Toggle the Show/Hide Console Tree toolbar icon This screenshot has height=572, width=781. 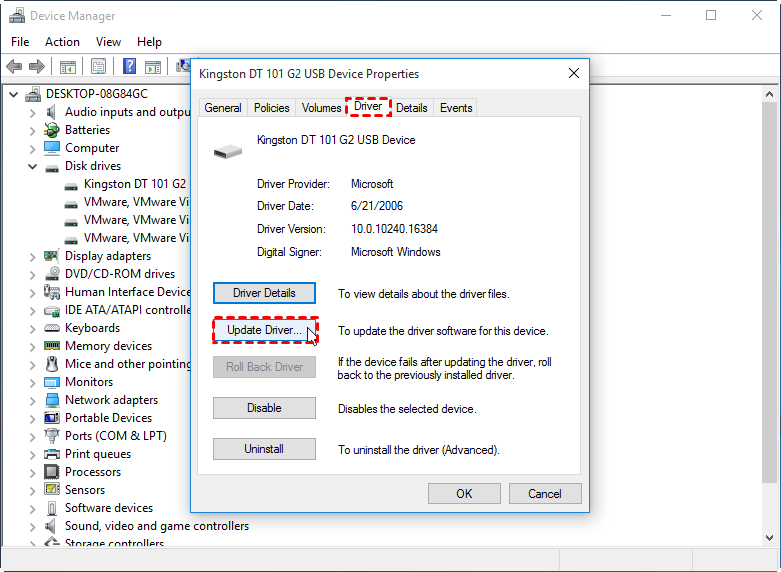click(x=68, y=66)
